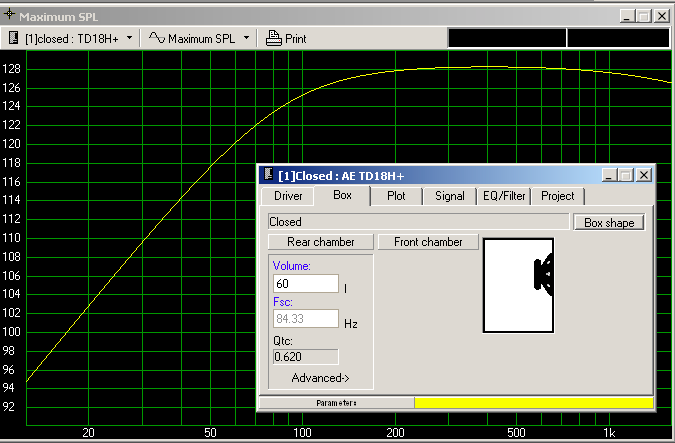Click the right black readout box in toolbar
This screenshot has width=675, height=443.
pyautogui.click(x=618, y=38)
